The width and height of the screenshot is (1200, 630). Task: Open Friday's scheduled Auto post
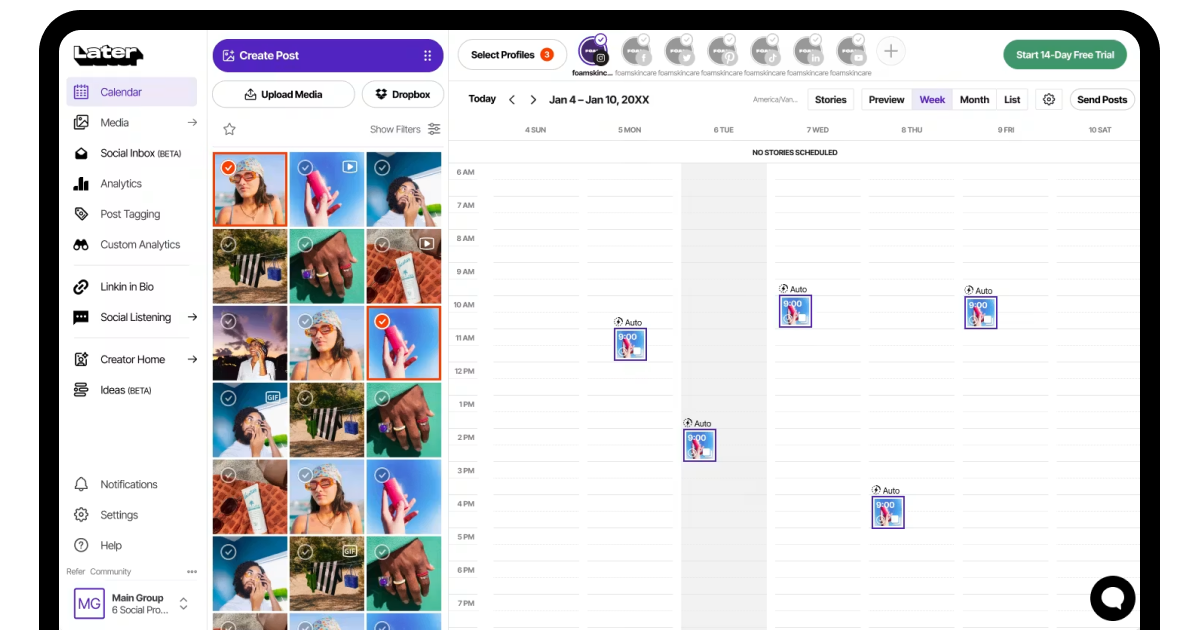click(x=981, y=312)
